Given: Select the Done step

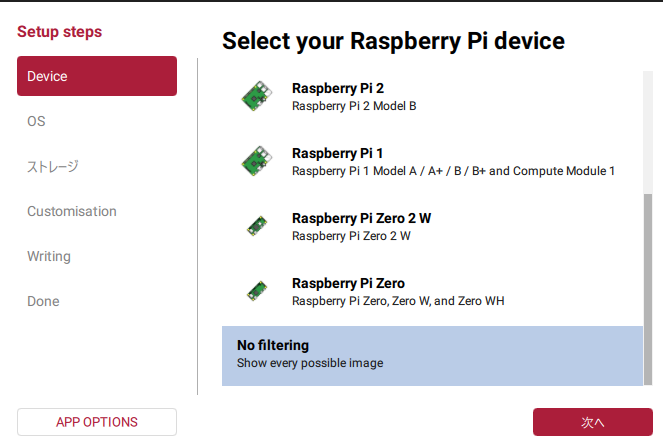Looking at the screenshot, I should (x=43, y=301).
